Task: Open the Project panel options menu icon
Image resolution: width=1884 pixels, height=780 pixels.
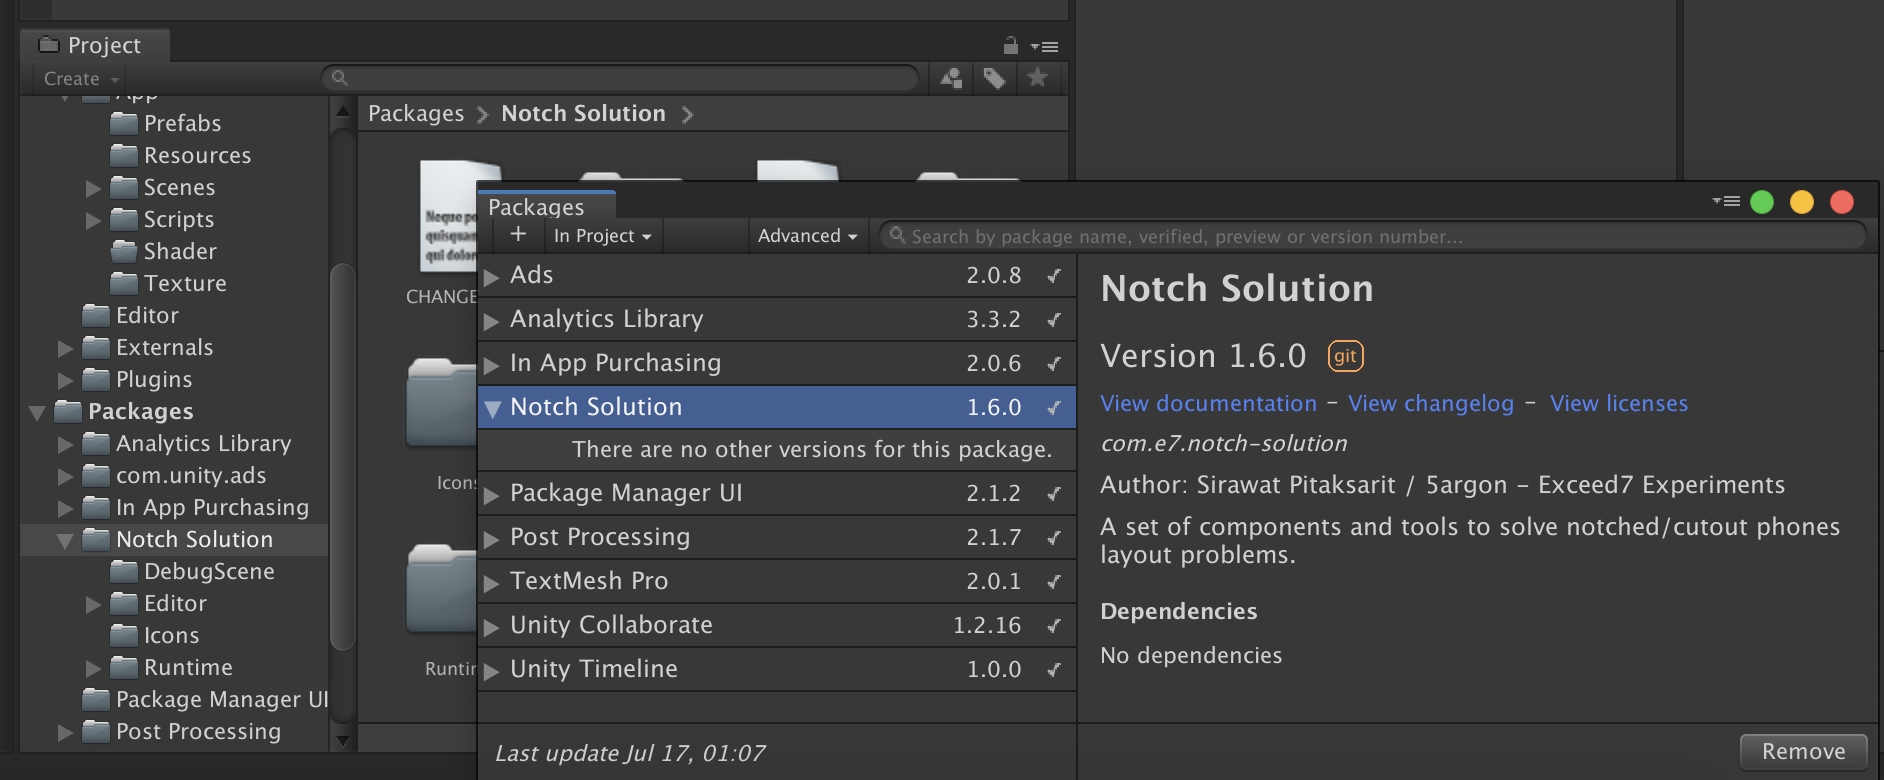Action: 1045,46
